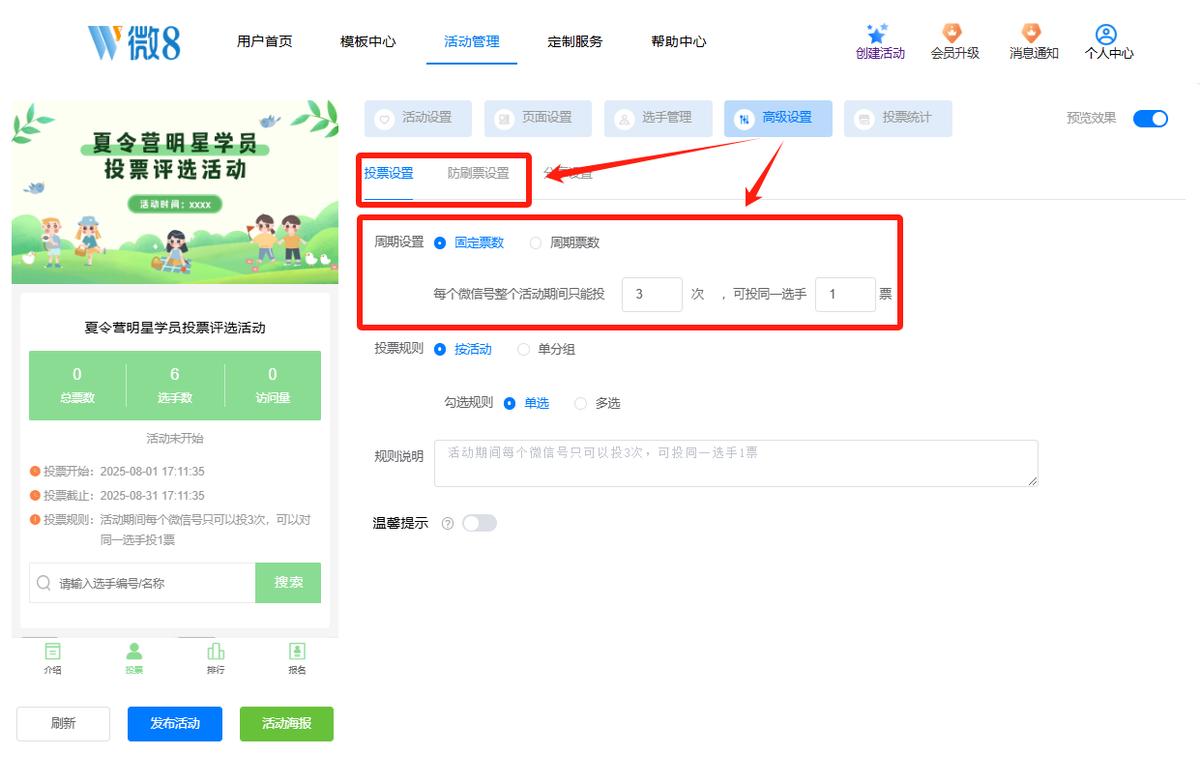Viewport: 1200px width, 776px height.
Task: Click the 温馨提示 help question icon
Action: pyautogui.click(x=447, y=524)
